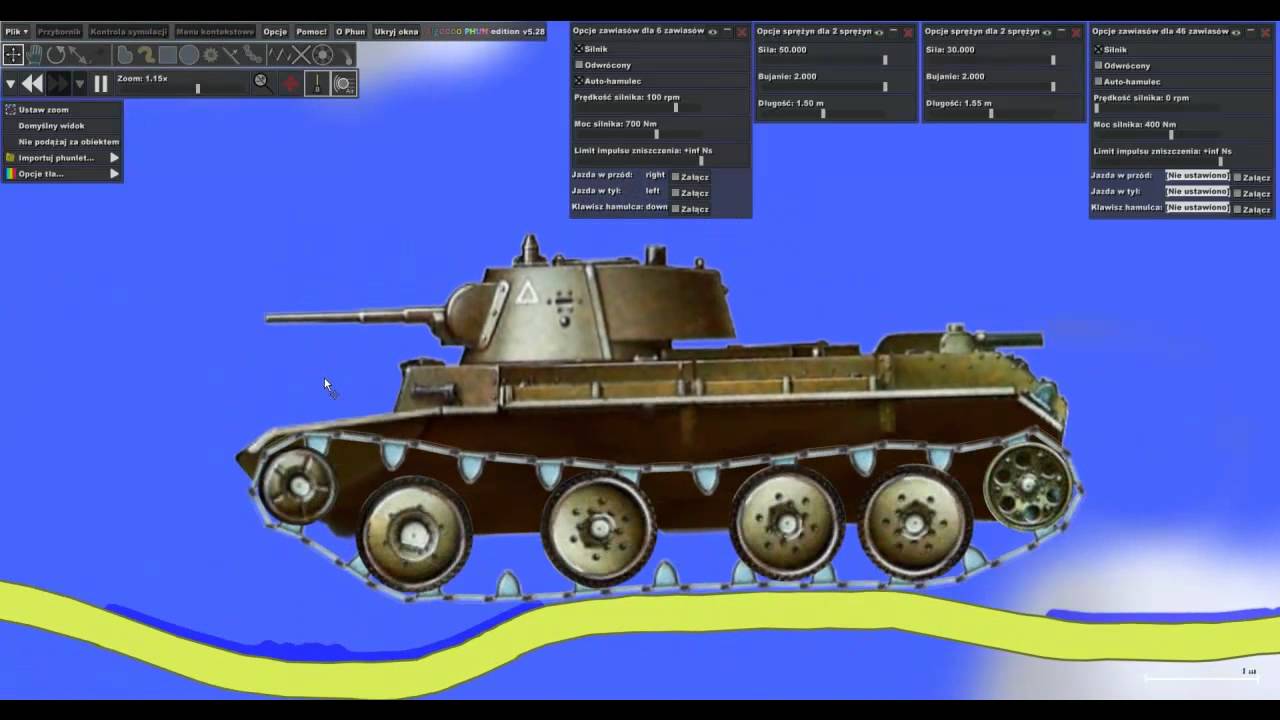Screen dimensions: 1280x720
Task: Click the Przybornik window button
Action: pyautogui.click(x=59, y=32)
